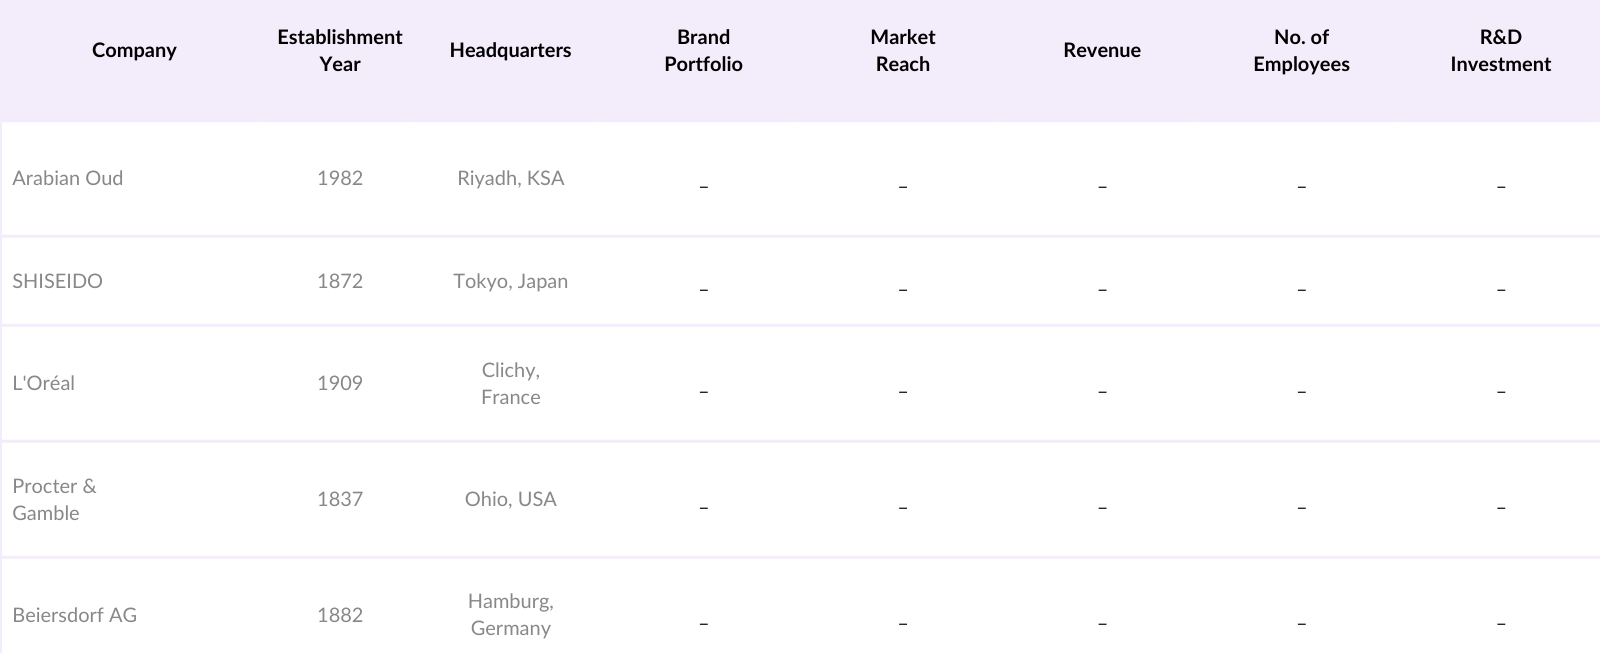The image size is (1600, 653).
Task: Select the Market Reach column header
Action: click(902, 50)
